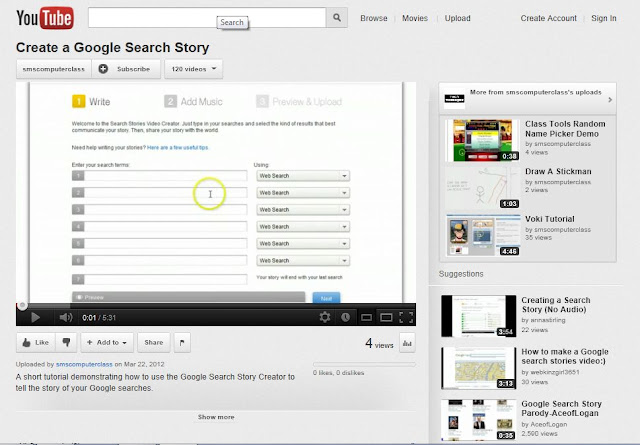The width and height of the screenshot is (640, 445).
Task: Open Voki Tutorial video thumbnail
Action: (x=482, y=235)
